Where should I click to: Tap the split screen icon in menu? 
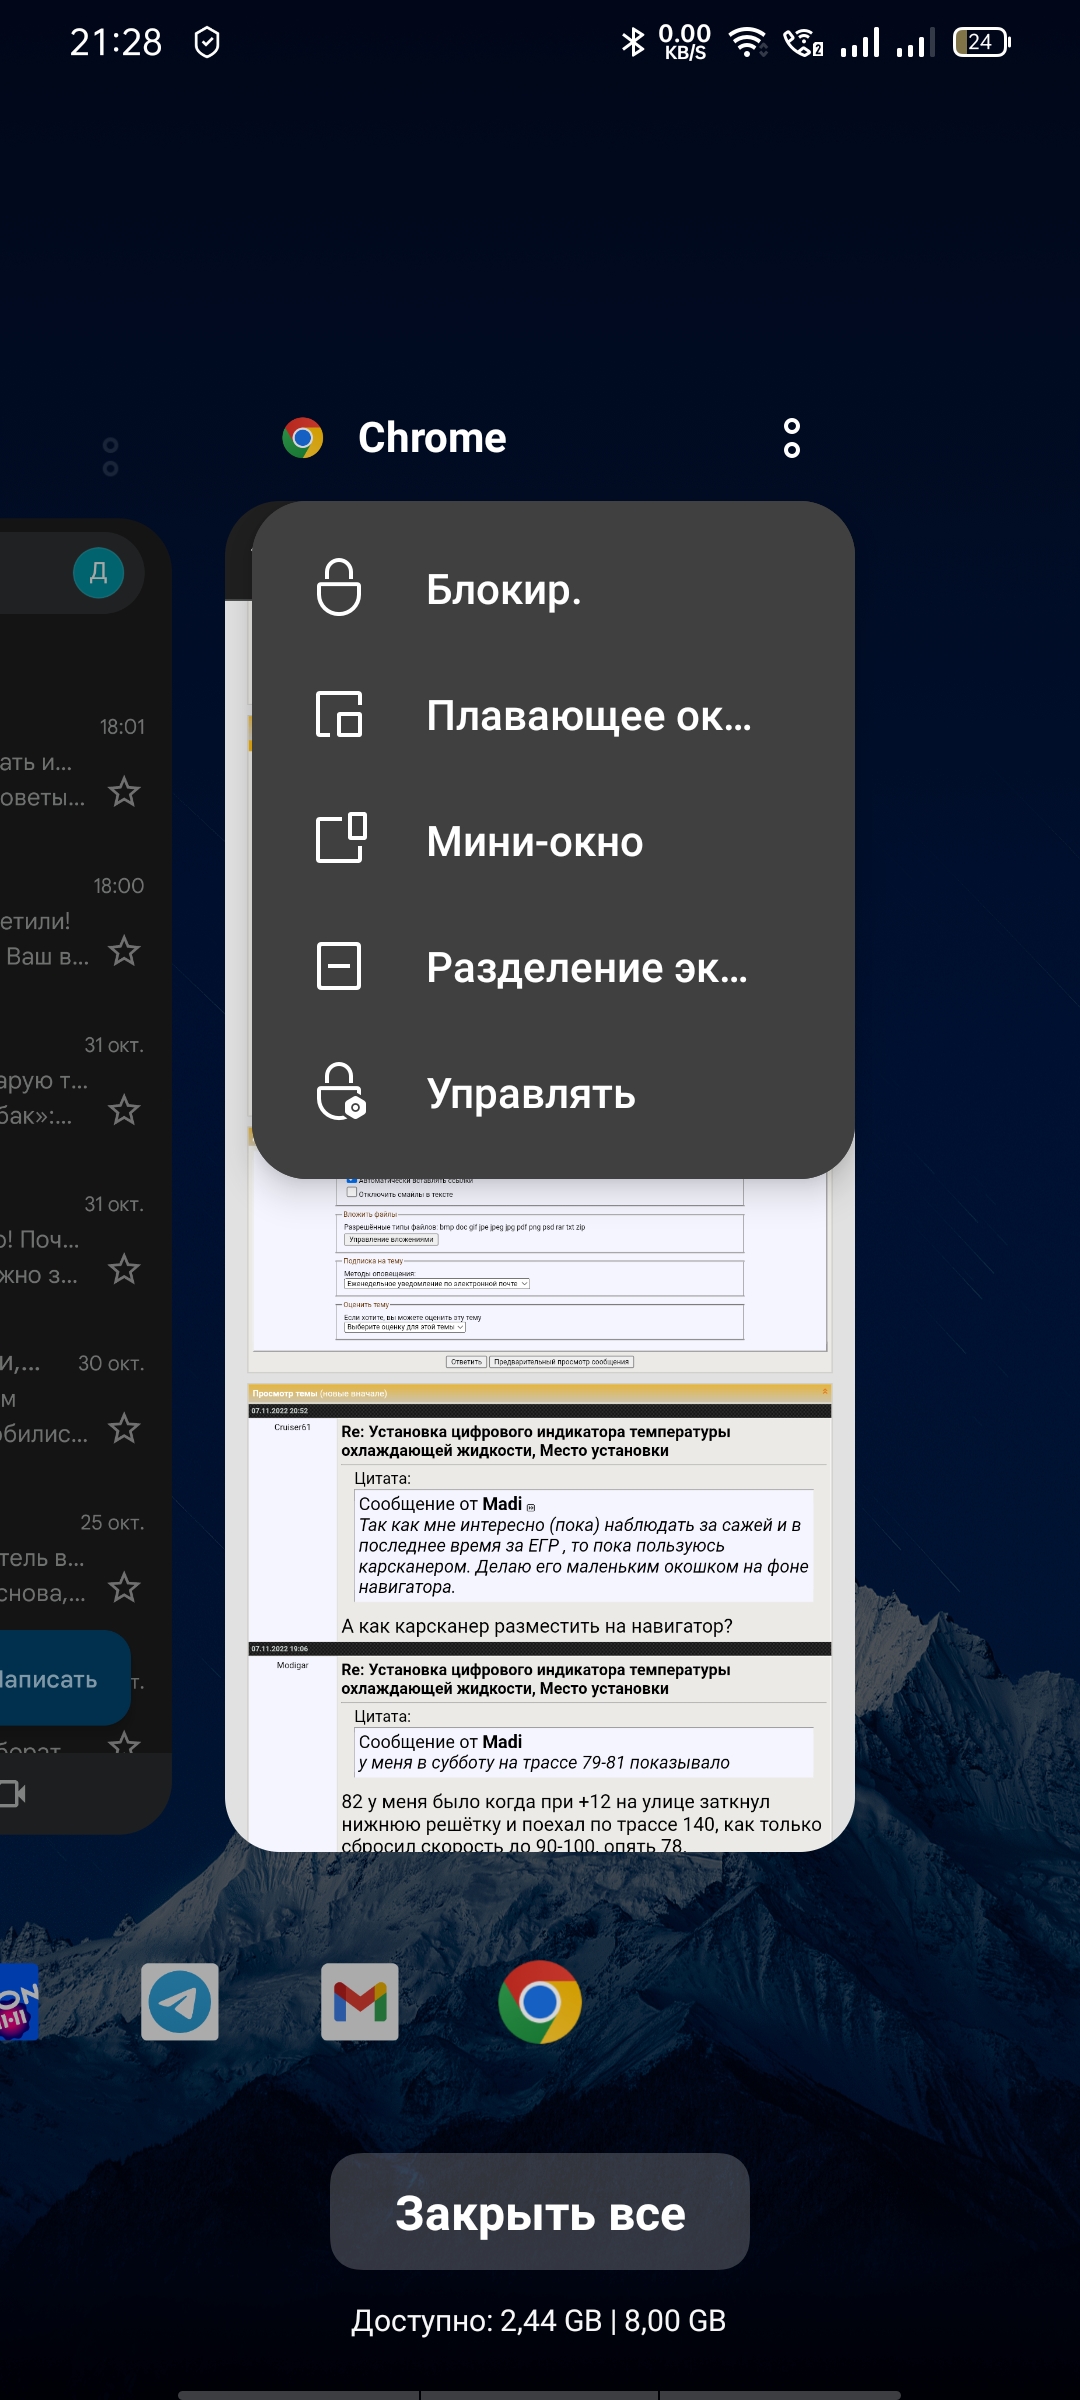tap(339, 966)
